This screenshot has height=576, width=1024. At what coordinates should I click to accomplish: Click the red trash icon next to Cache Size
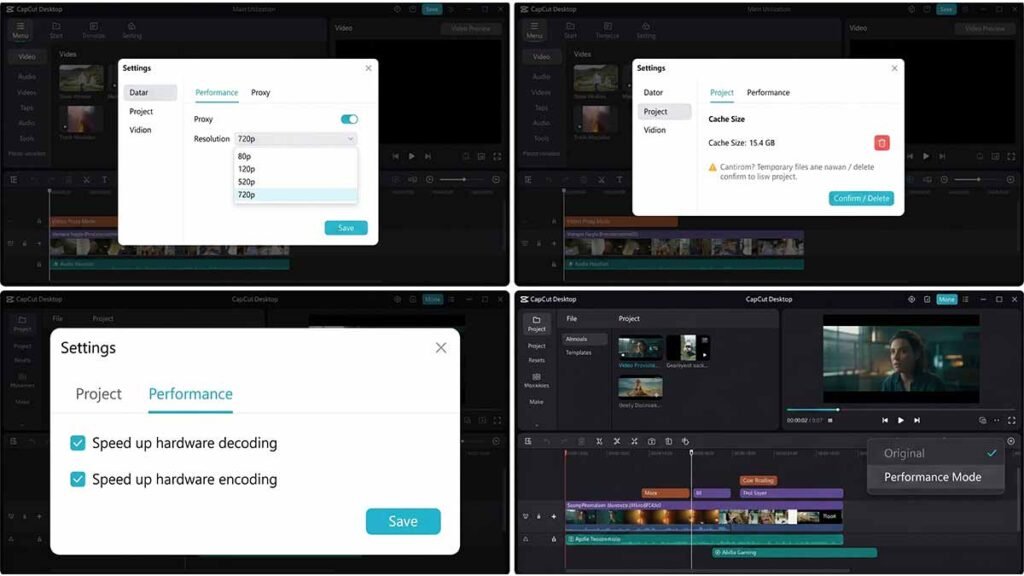click(x=882, y=143)
